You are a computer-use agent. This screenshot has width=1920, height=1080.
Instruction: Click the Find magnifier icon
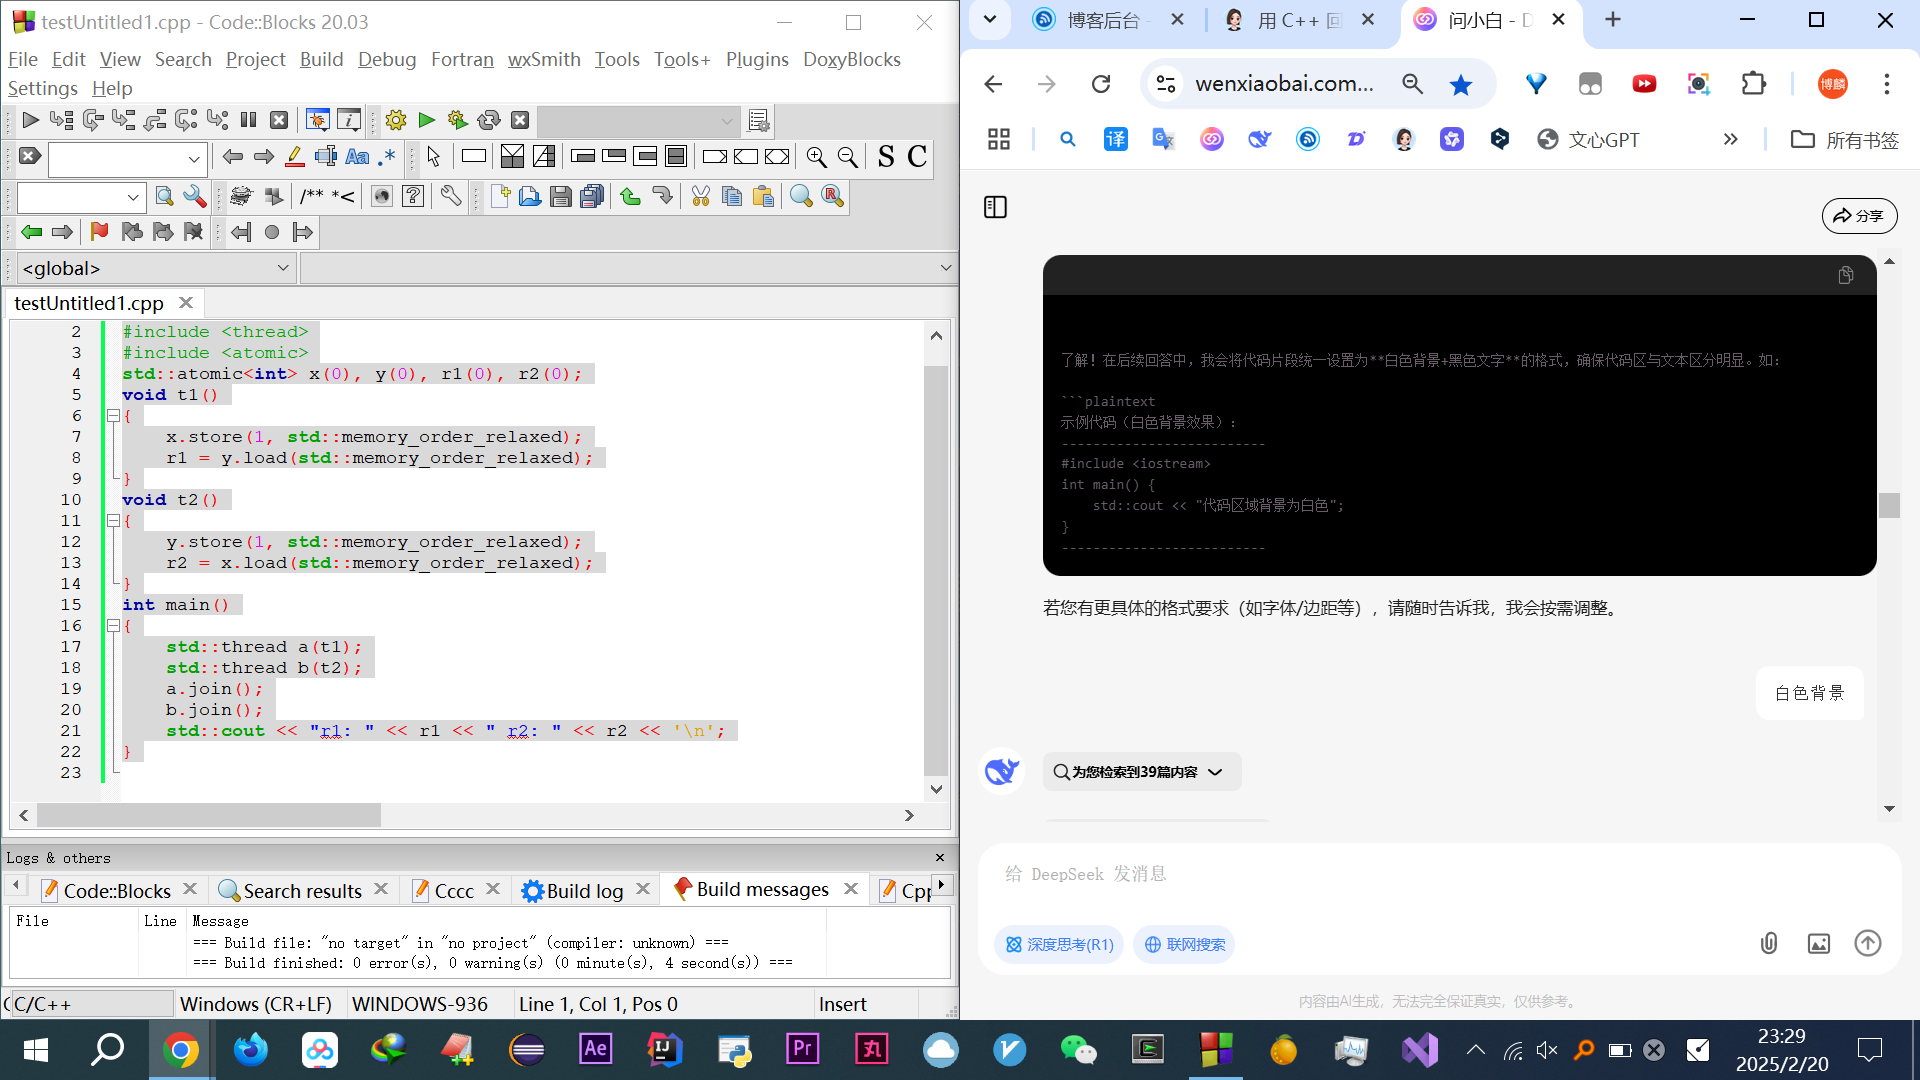click(801, 196)
